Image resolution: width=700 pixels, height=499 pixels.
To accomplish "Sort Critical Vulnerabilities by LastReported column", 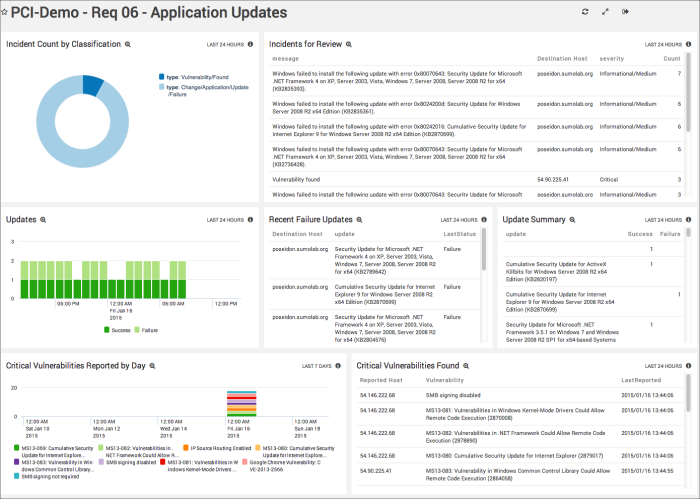I will coord(640,381).
